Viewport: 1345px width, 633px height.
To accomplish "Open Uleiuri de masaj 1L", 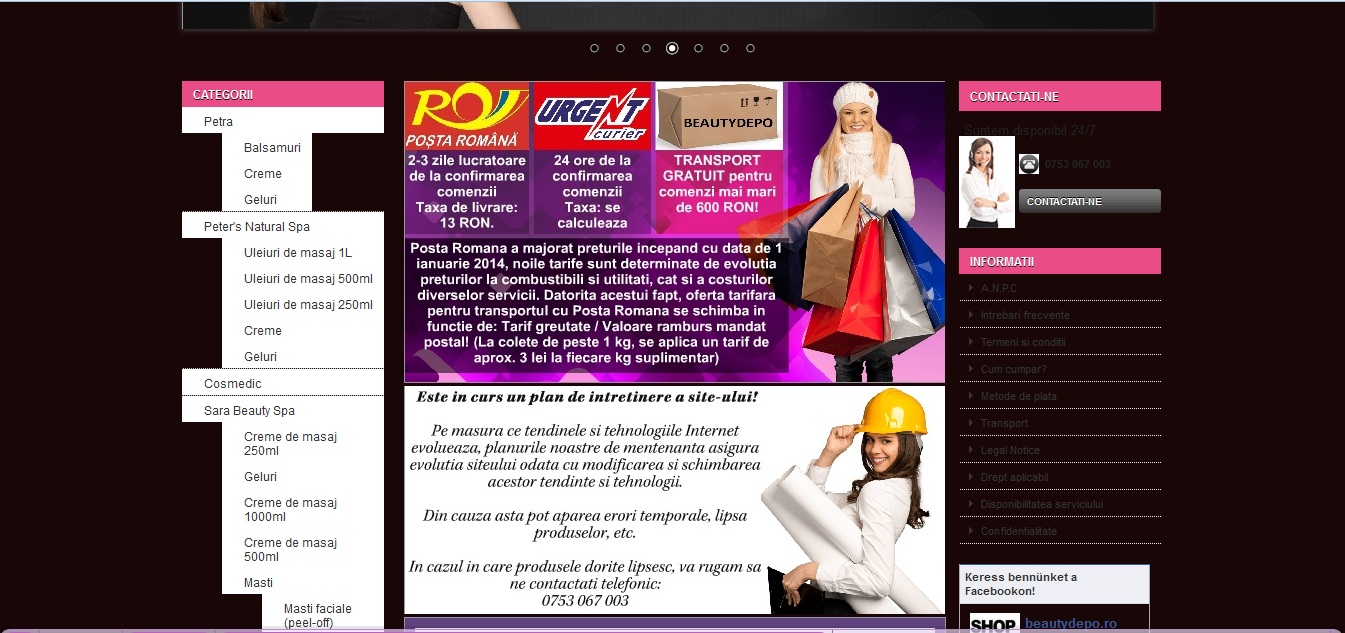I will click(298, 253).
